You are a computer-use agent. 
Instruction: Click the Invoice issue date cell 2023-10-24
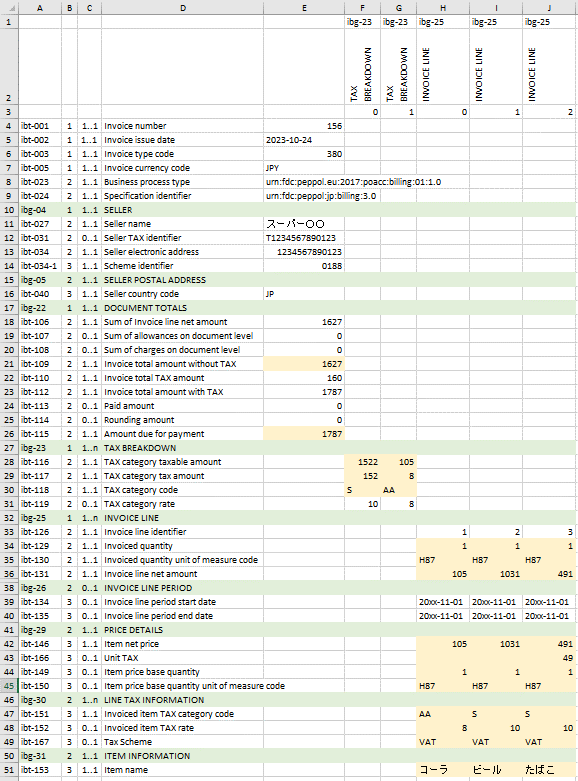tap(304, 140)
